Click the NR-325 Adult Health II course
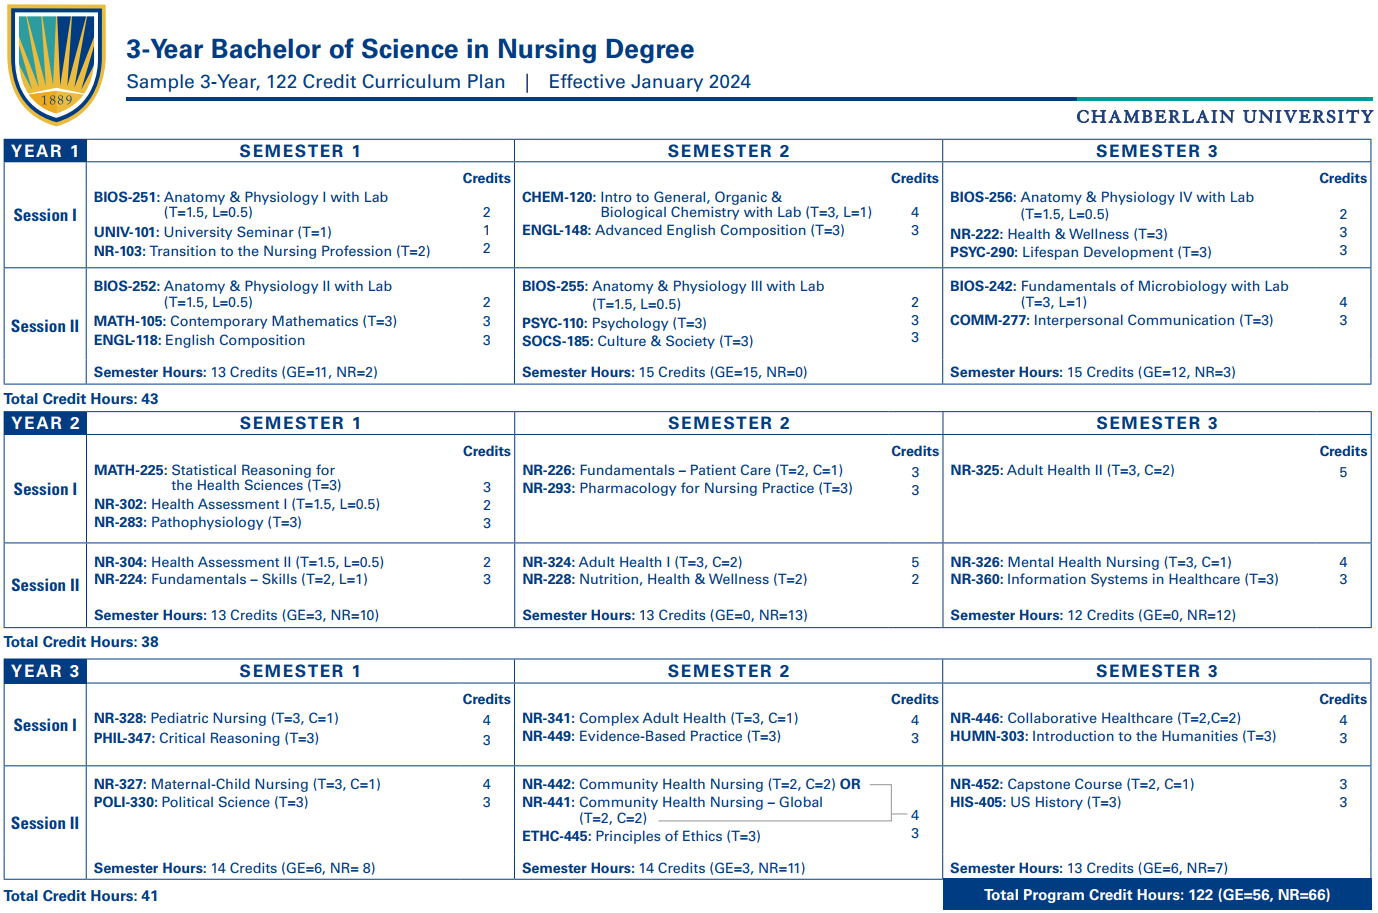1378x913 pixels. tap(1062, 470)
